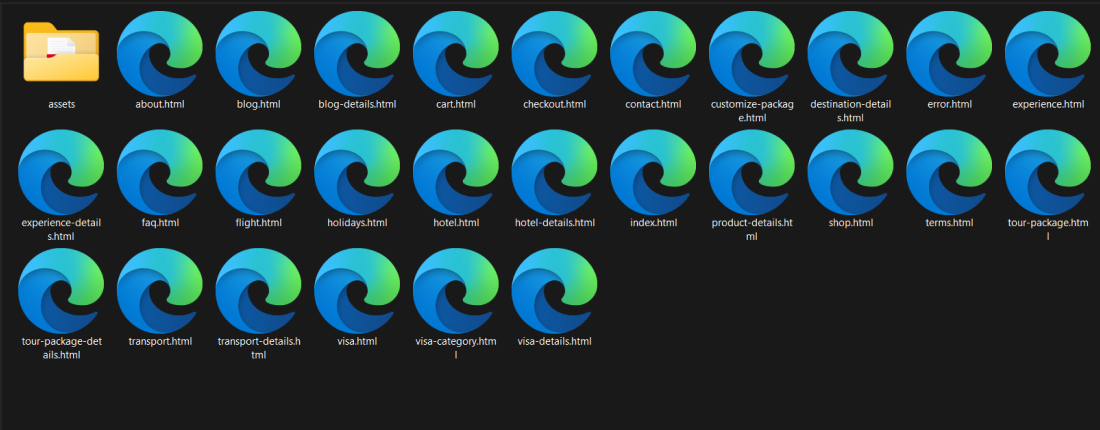Click the 'about.html' file name text
This screenshot has height=430, width=1100.
tap(160, 105)
